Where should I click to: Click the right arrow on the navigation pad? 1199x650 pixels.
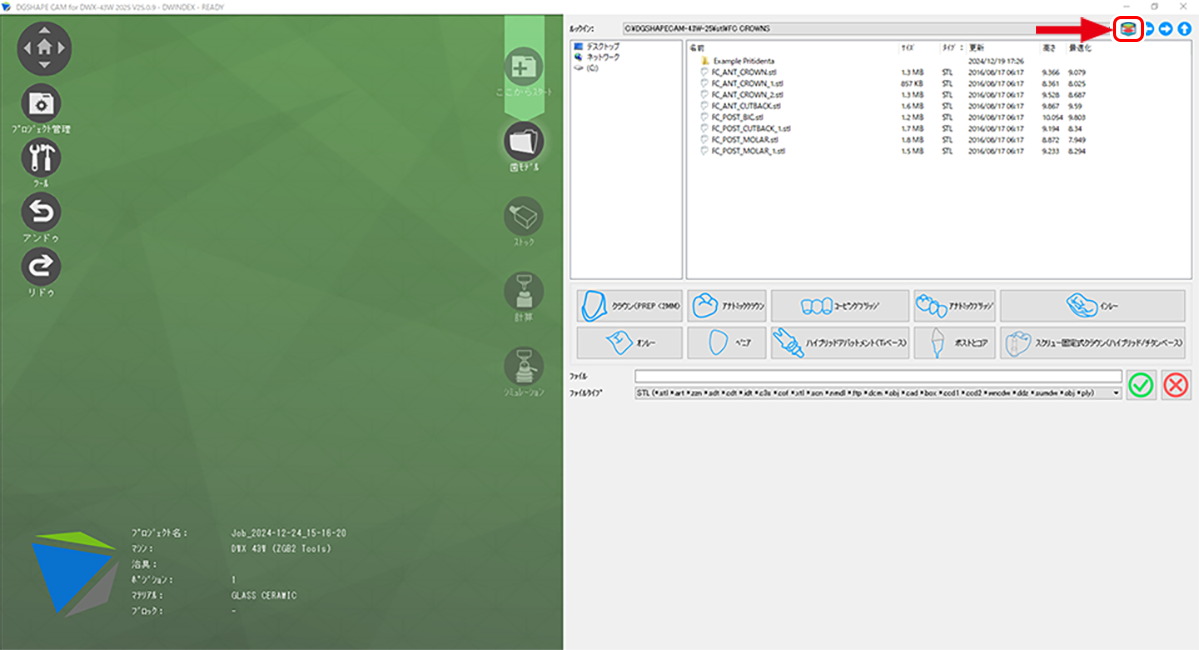pyautogui.click(x=62, y=47)
